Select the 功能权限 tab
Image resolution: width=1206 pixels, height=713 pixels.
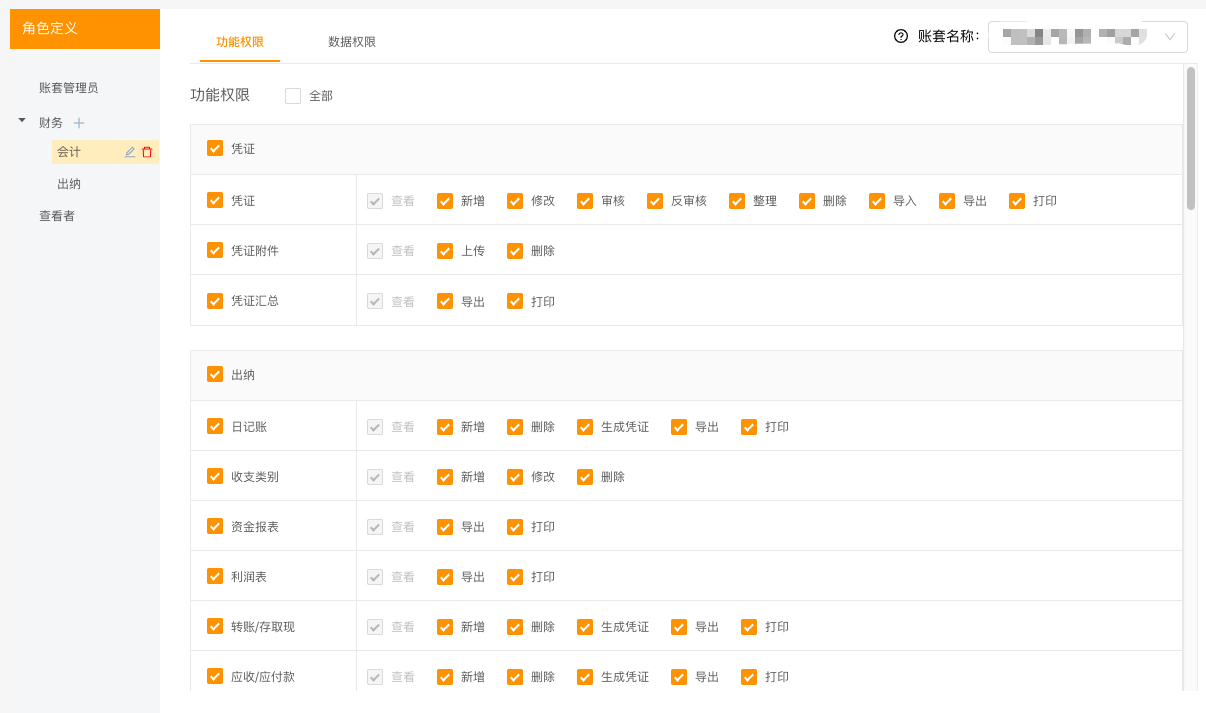coord(240,42)
